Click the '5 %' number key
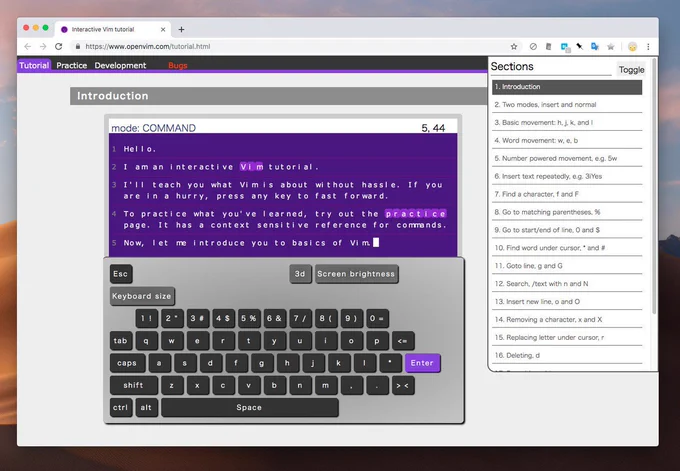Screen dimensions: 680x471 (x=249, y=318)
